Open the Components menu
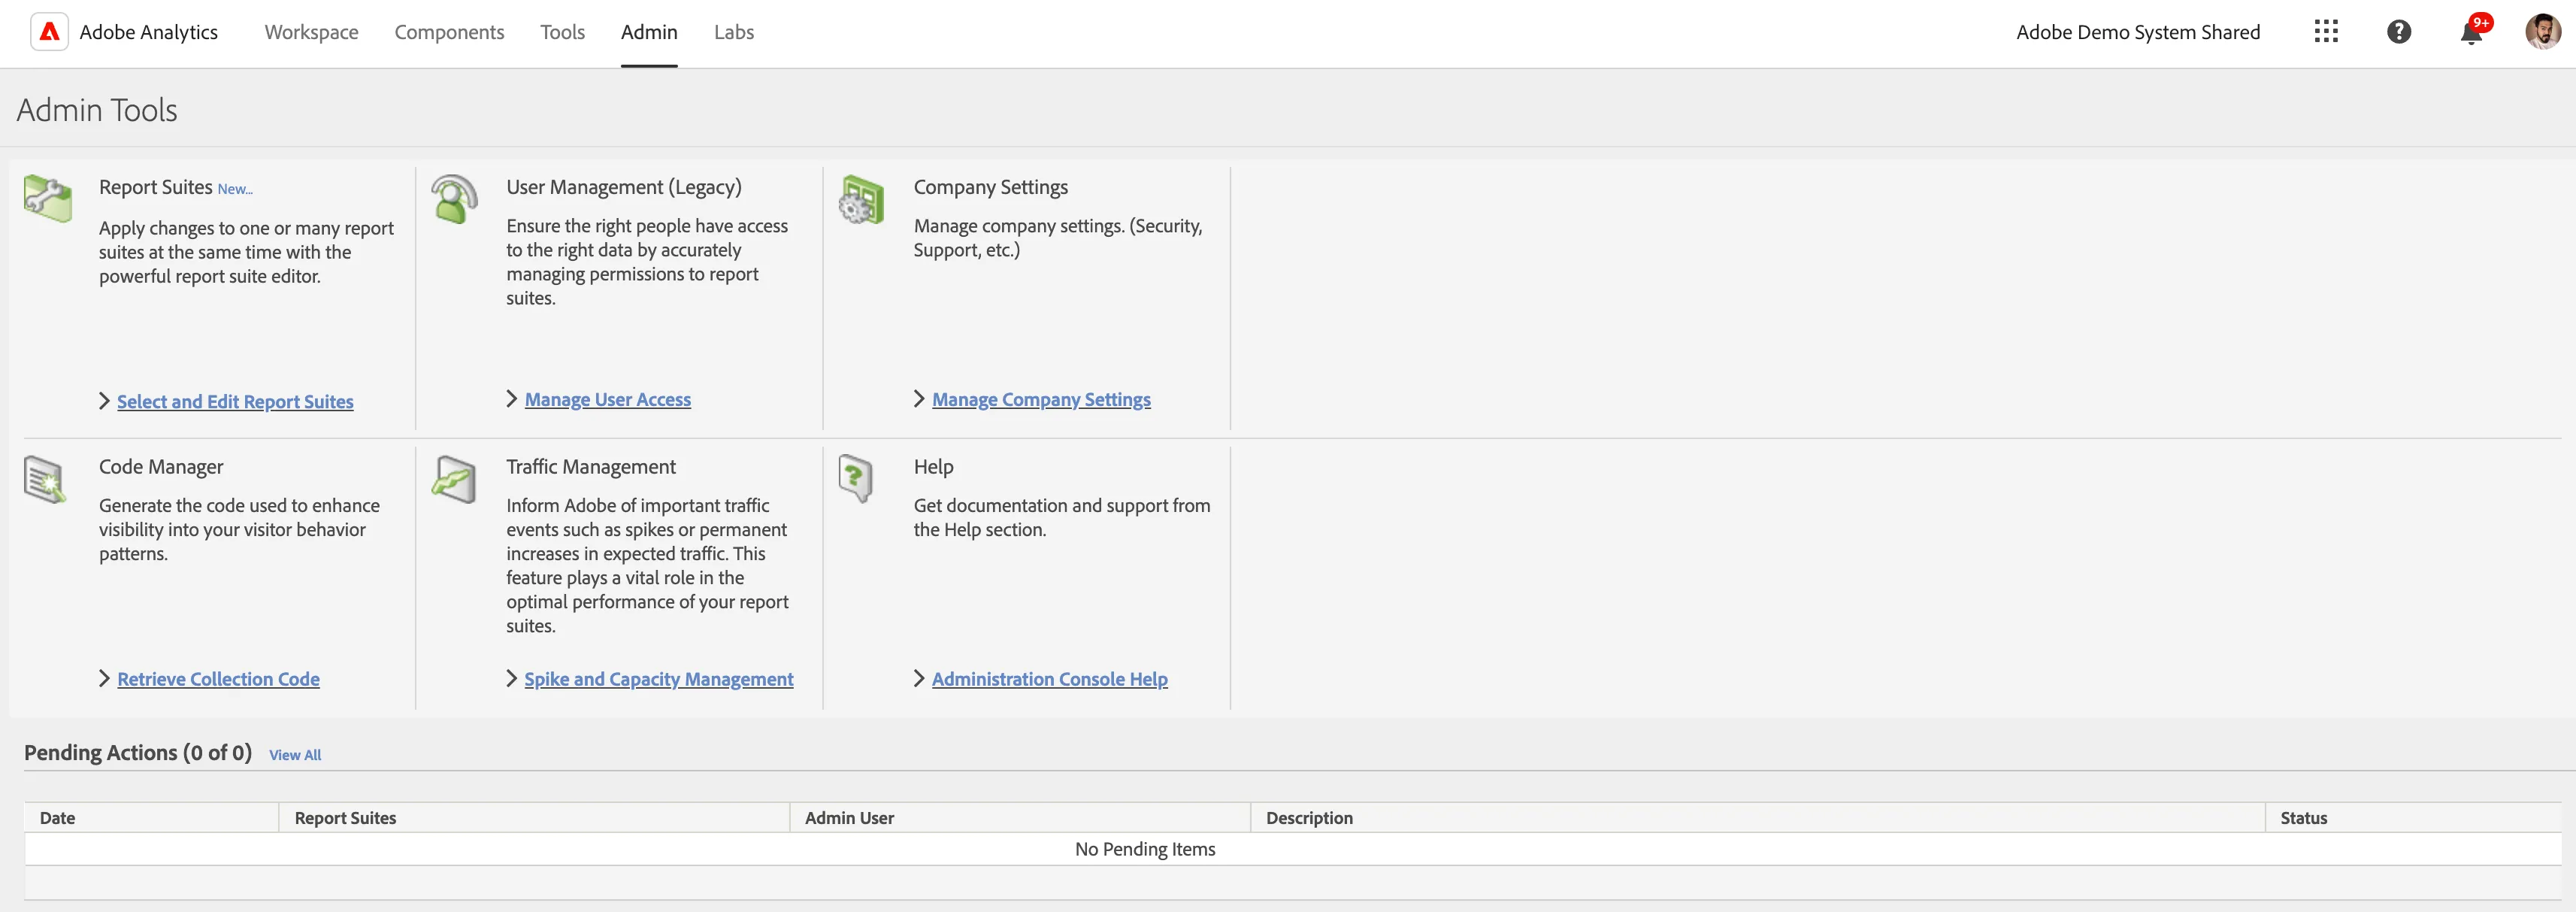 (x=449, y=32)
